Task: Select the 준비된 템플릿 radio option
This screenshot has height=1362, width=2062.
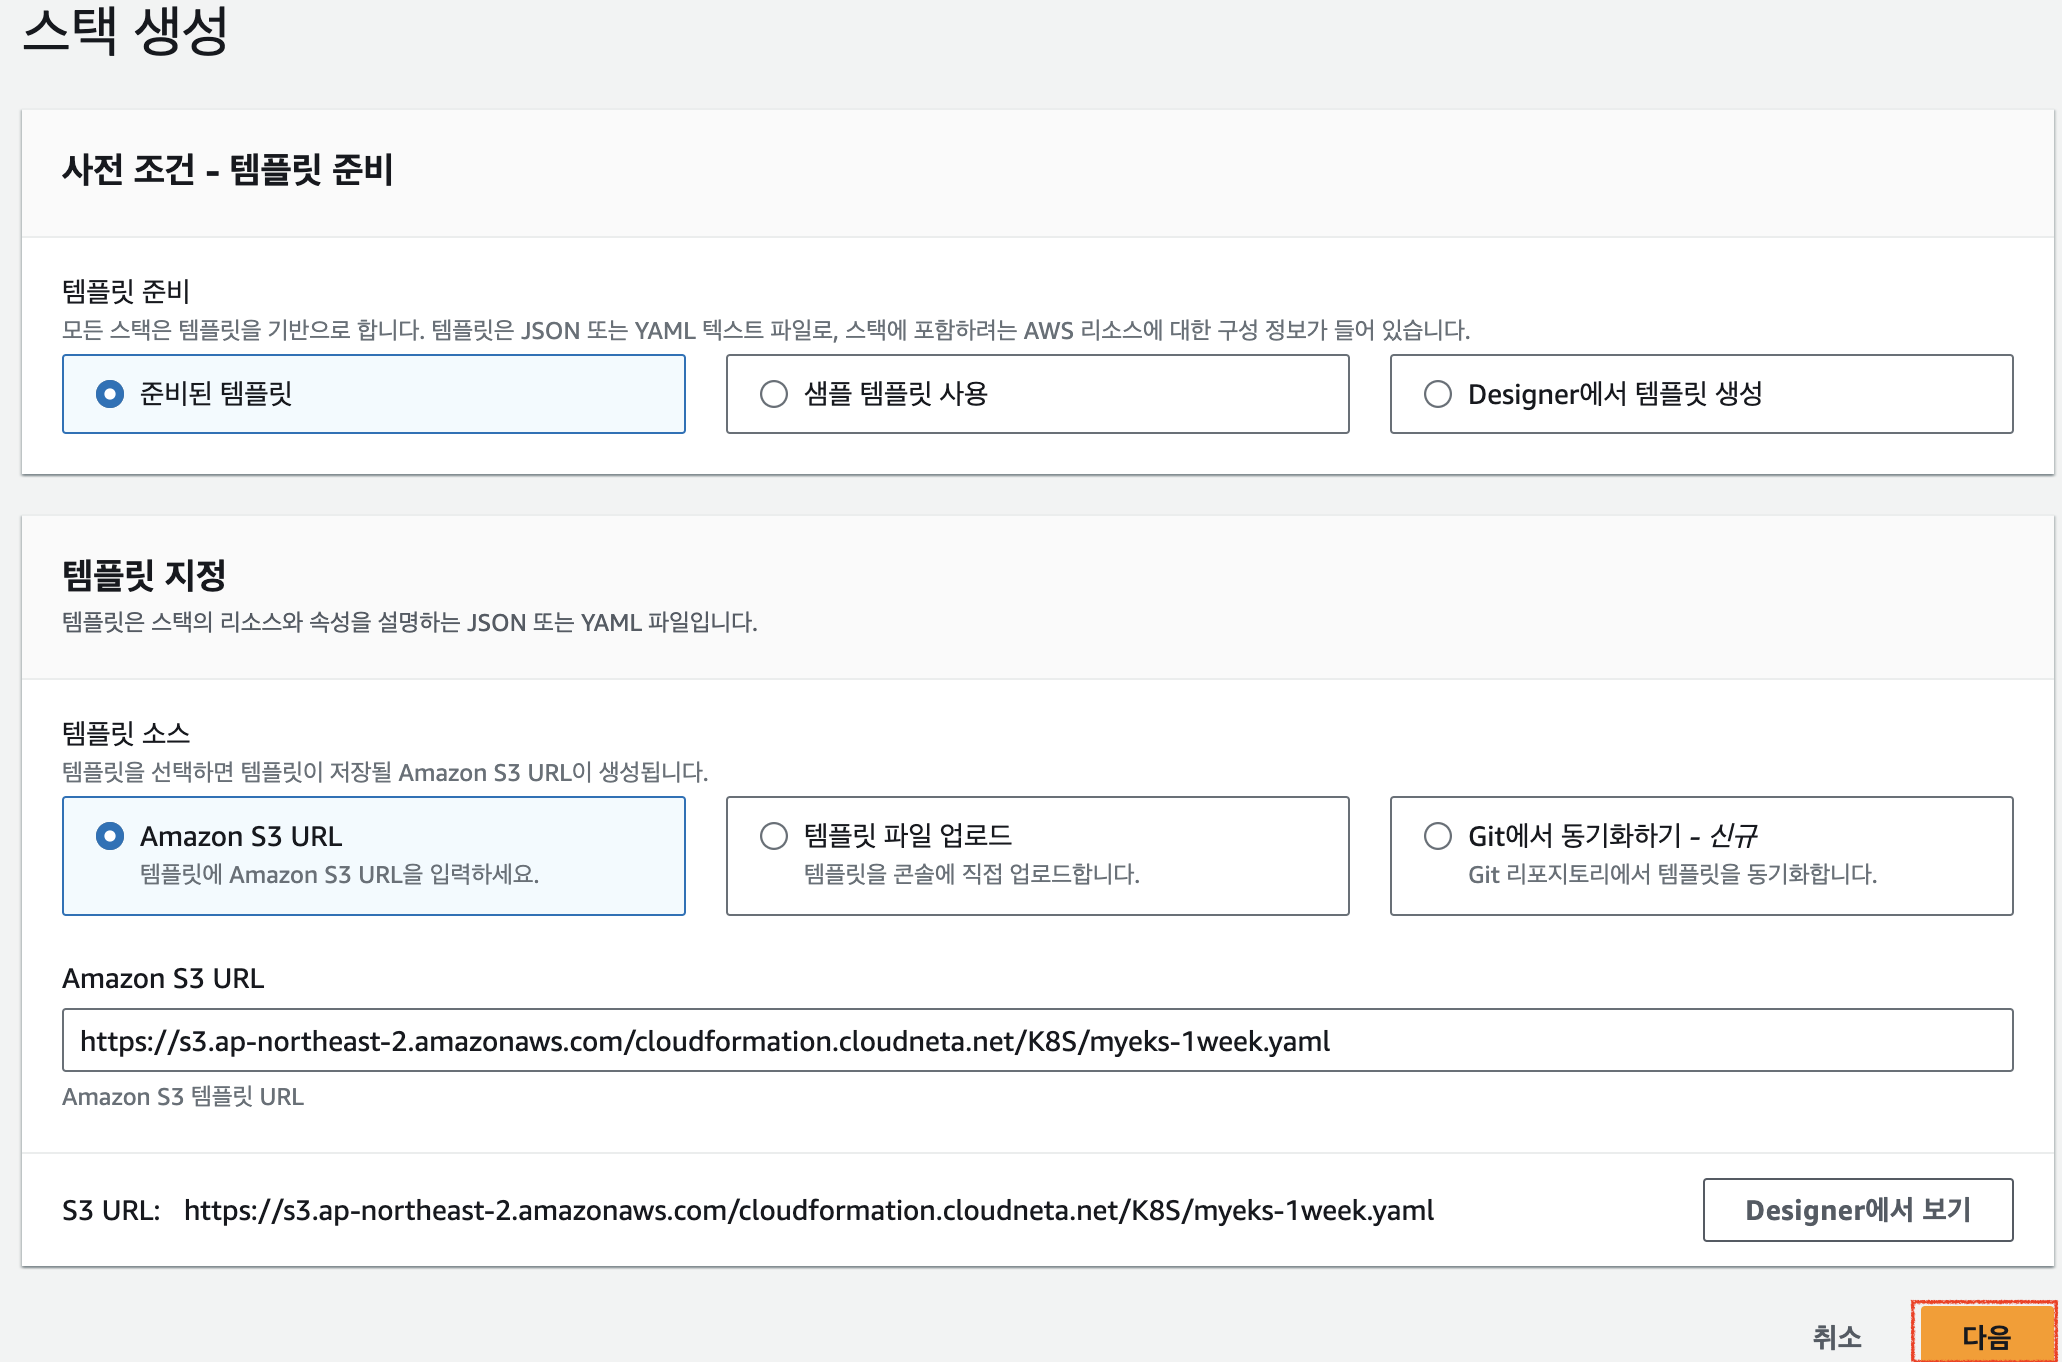Action: click(110, 394)
